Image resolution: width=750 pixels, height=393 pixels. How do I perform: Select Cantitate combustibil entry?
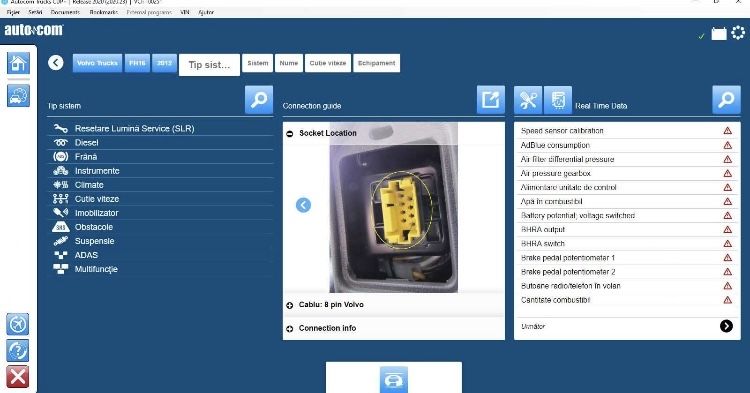coord(627,300)
